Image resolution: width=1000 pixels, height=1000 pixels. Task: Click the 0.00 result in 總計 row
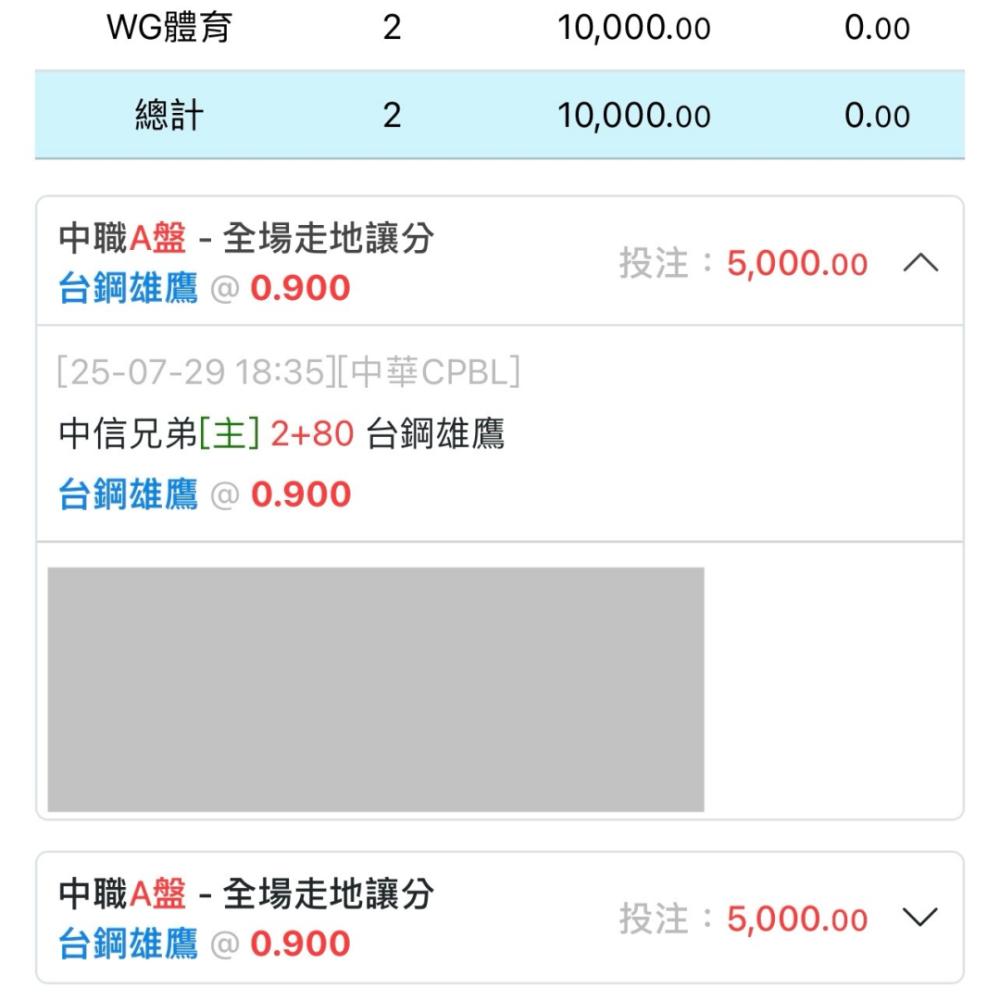tap(877, 116)
